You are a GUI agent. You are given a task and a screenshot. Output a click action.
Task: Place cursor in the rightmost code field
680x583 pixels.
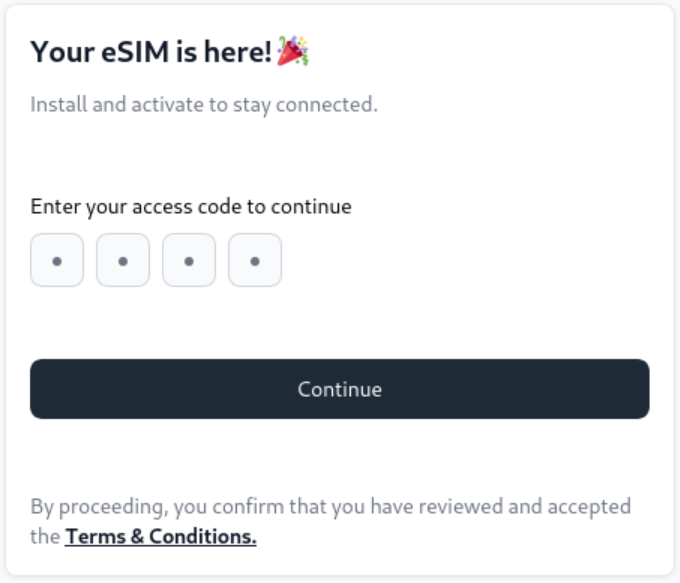[255, 260]
